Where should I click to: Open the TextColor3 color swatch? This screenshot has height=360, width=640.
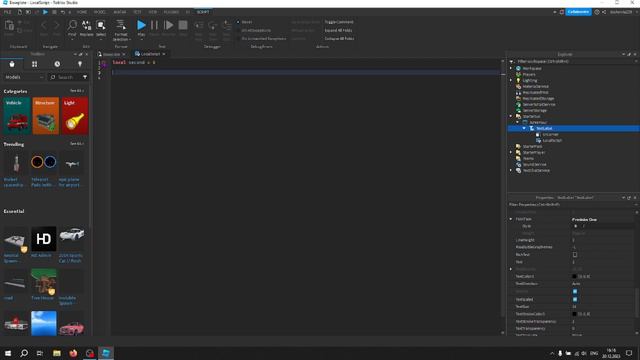(574, 277)
